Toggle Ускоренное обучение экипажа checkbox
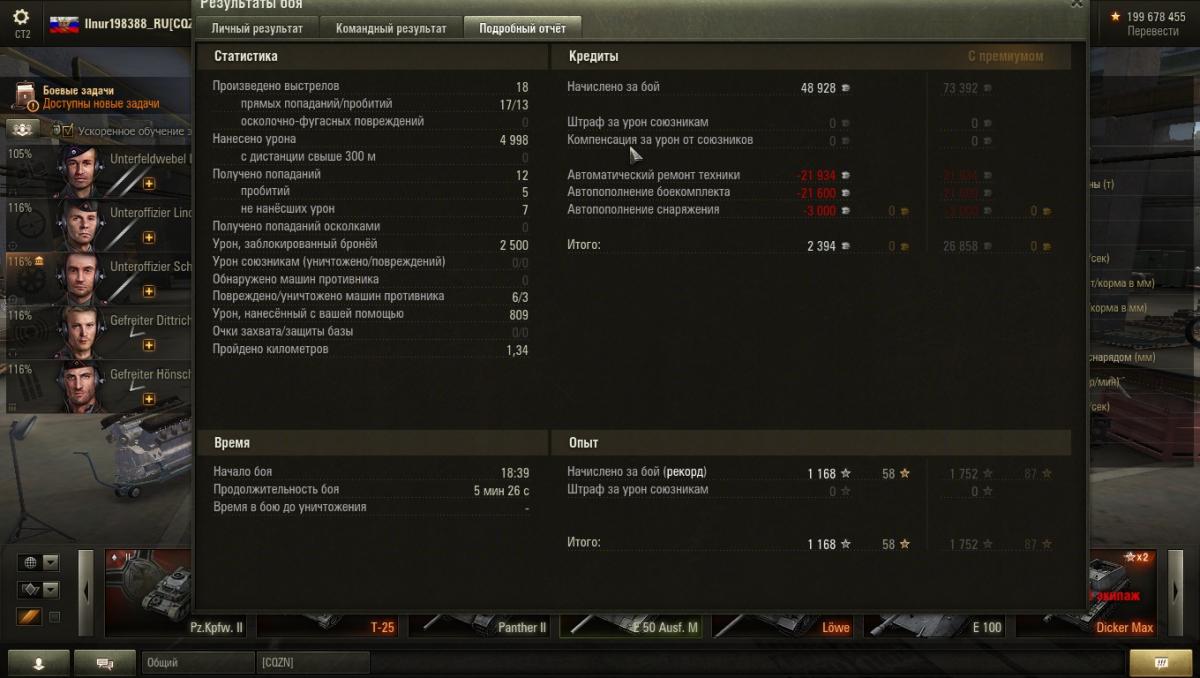 click(68, 130)
